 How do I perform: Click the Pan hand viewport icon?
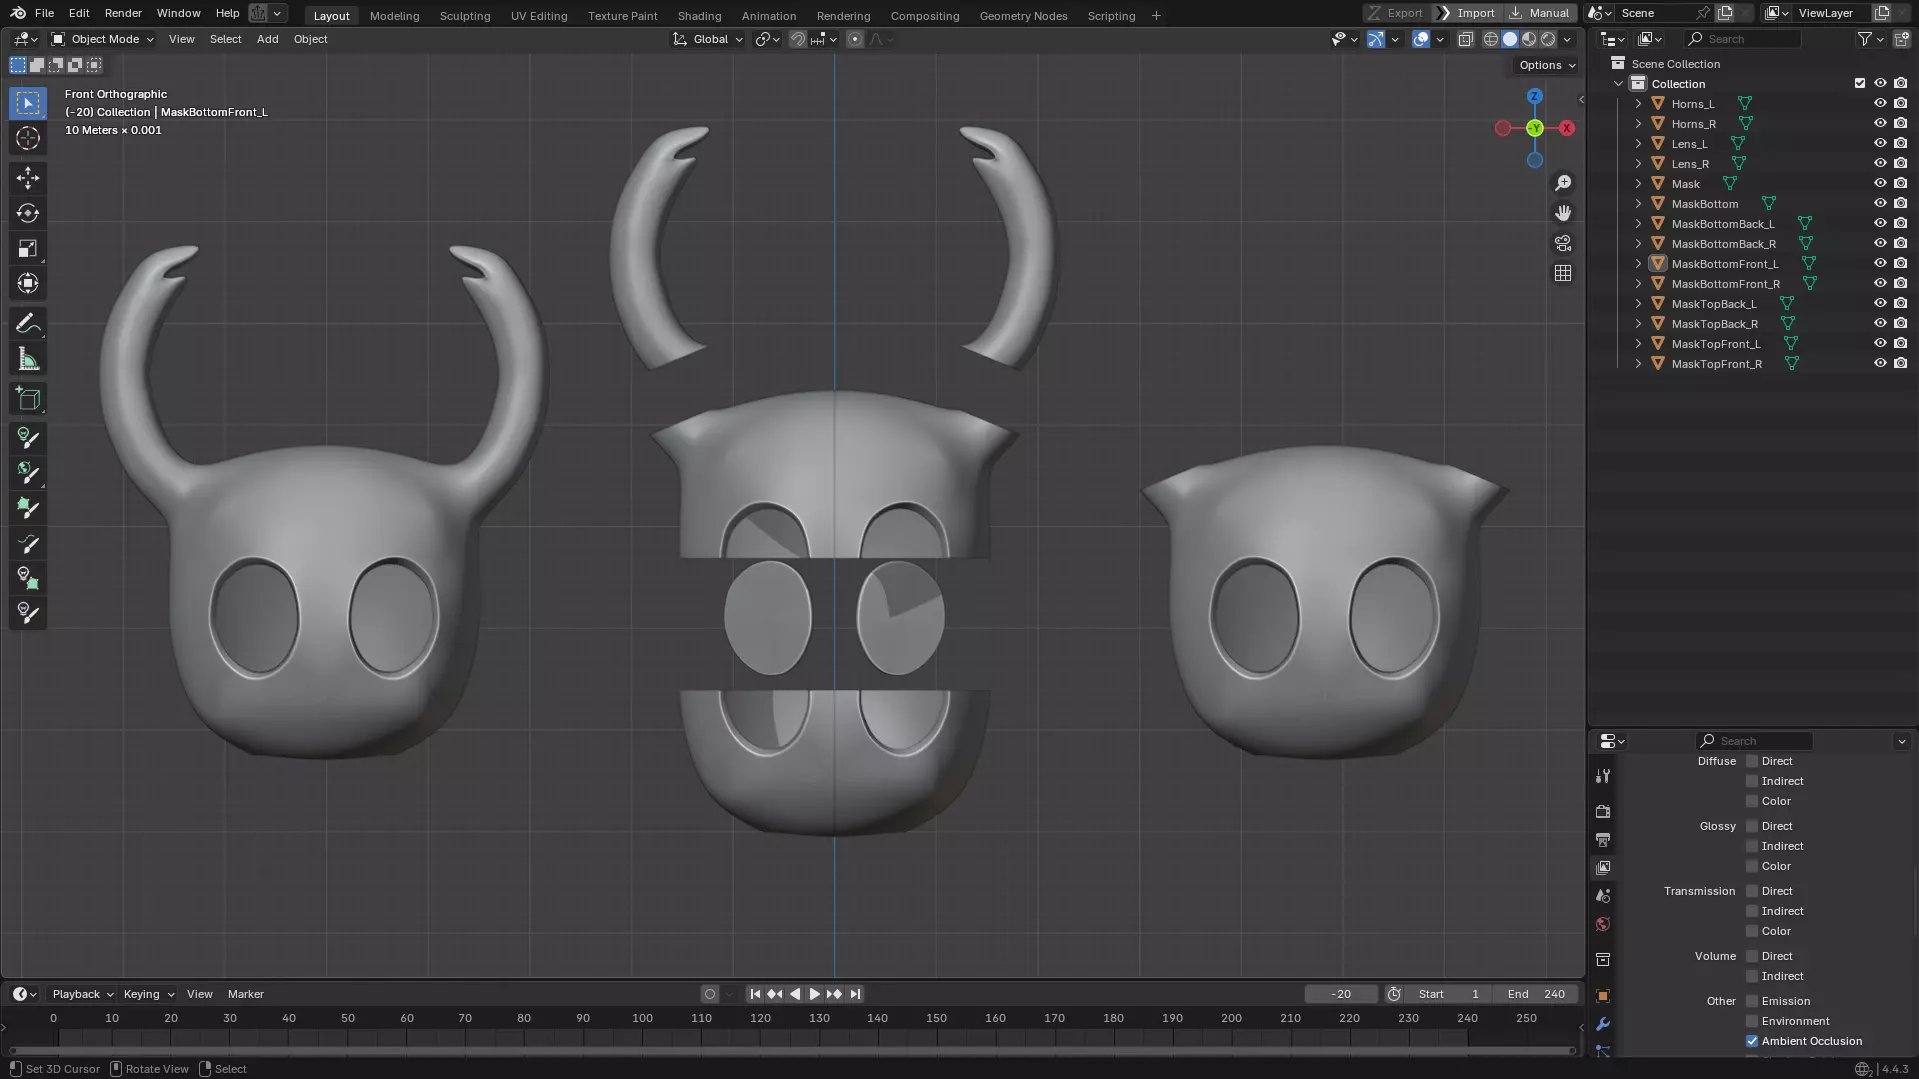coord(1563,213)
